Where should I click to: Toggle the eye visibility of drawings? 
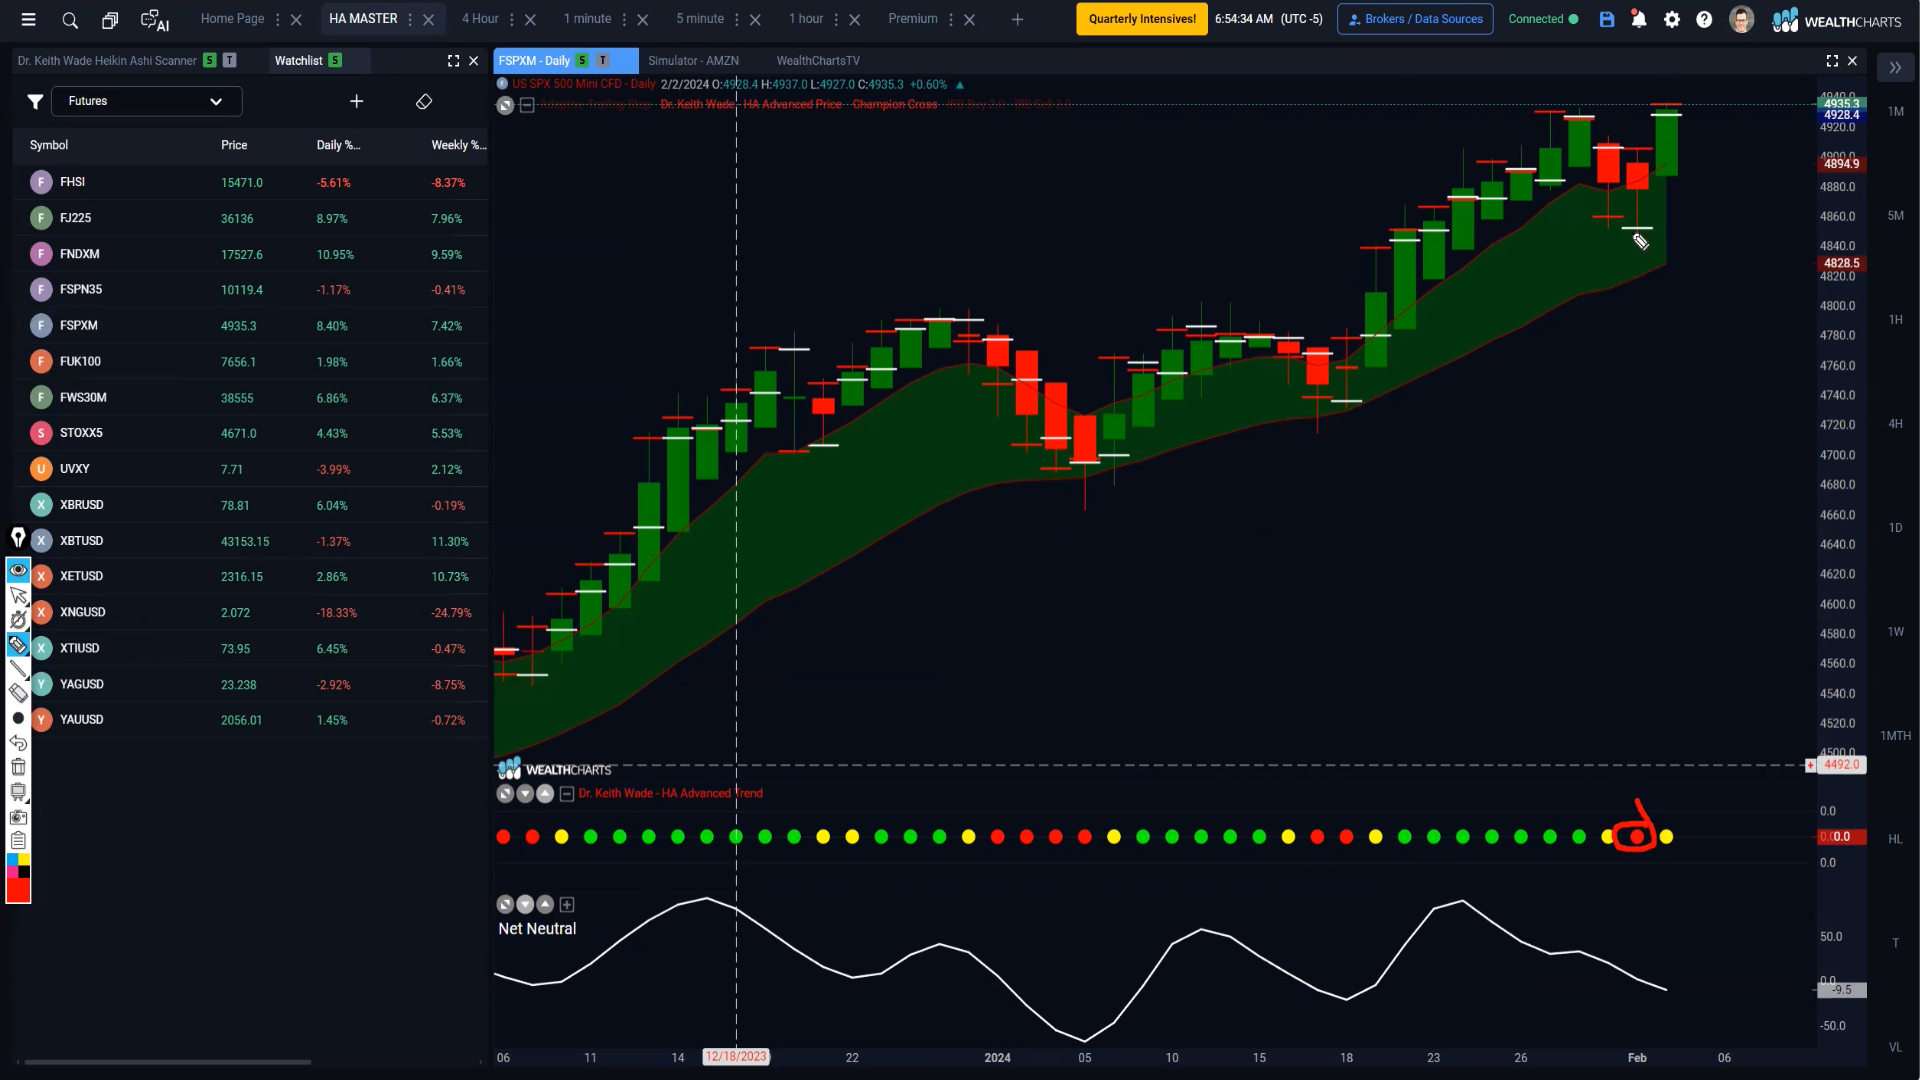(x=18, y=570)
